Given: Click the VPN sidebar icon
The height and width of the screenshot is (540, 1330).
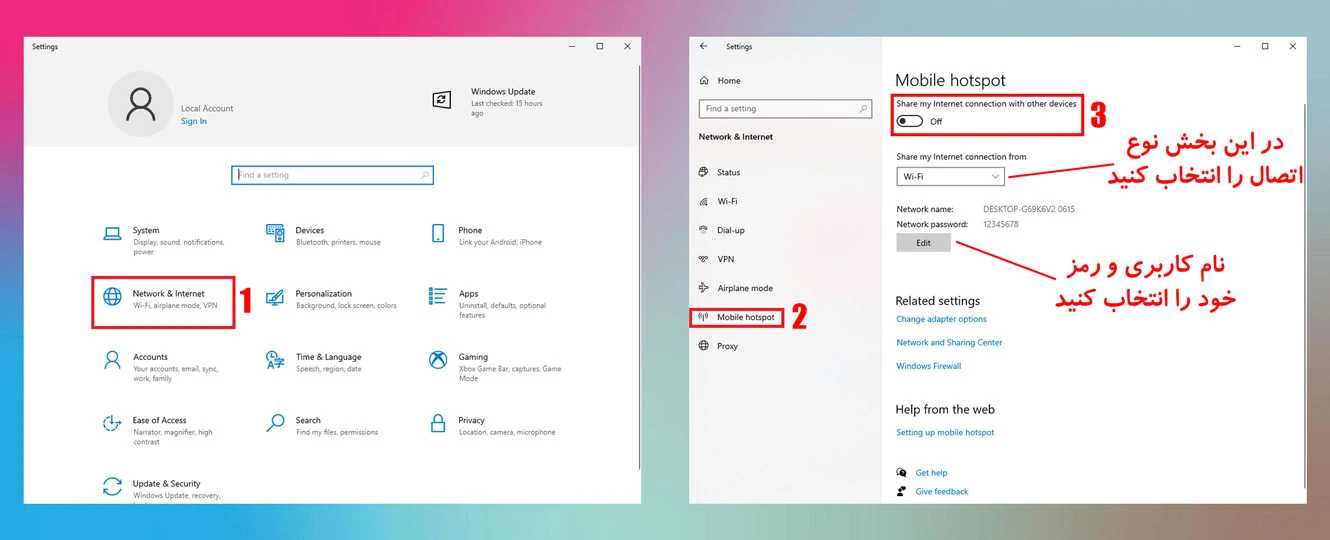Looking at the screenshot, I should [x=704, y=259].
